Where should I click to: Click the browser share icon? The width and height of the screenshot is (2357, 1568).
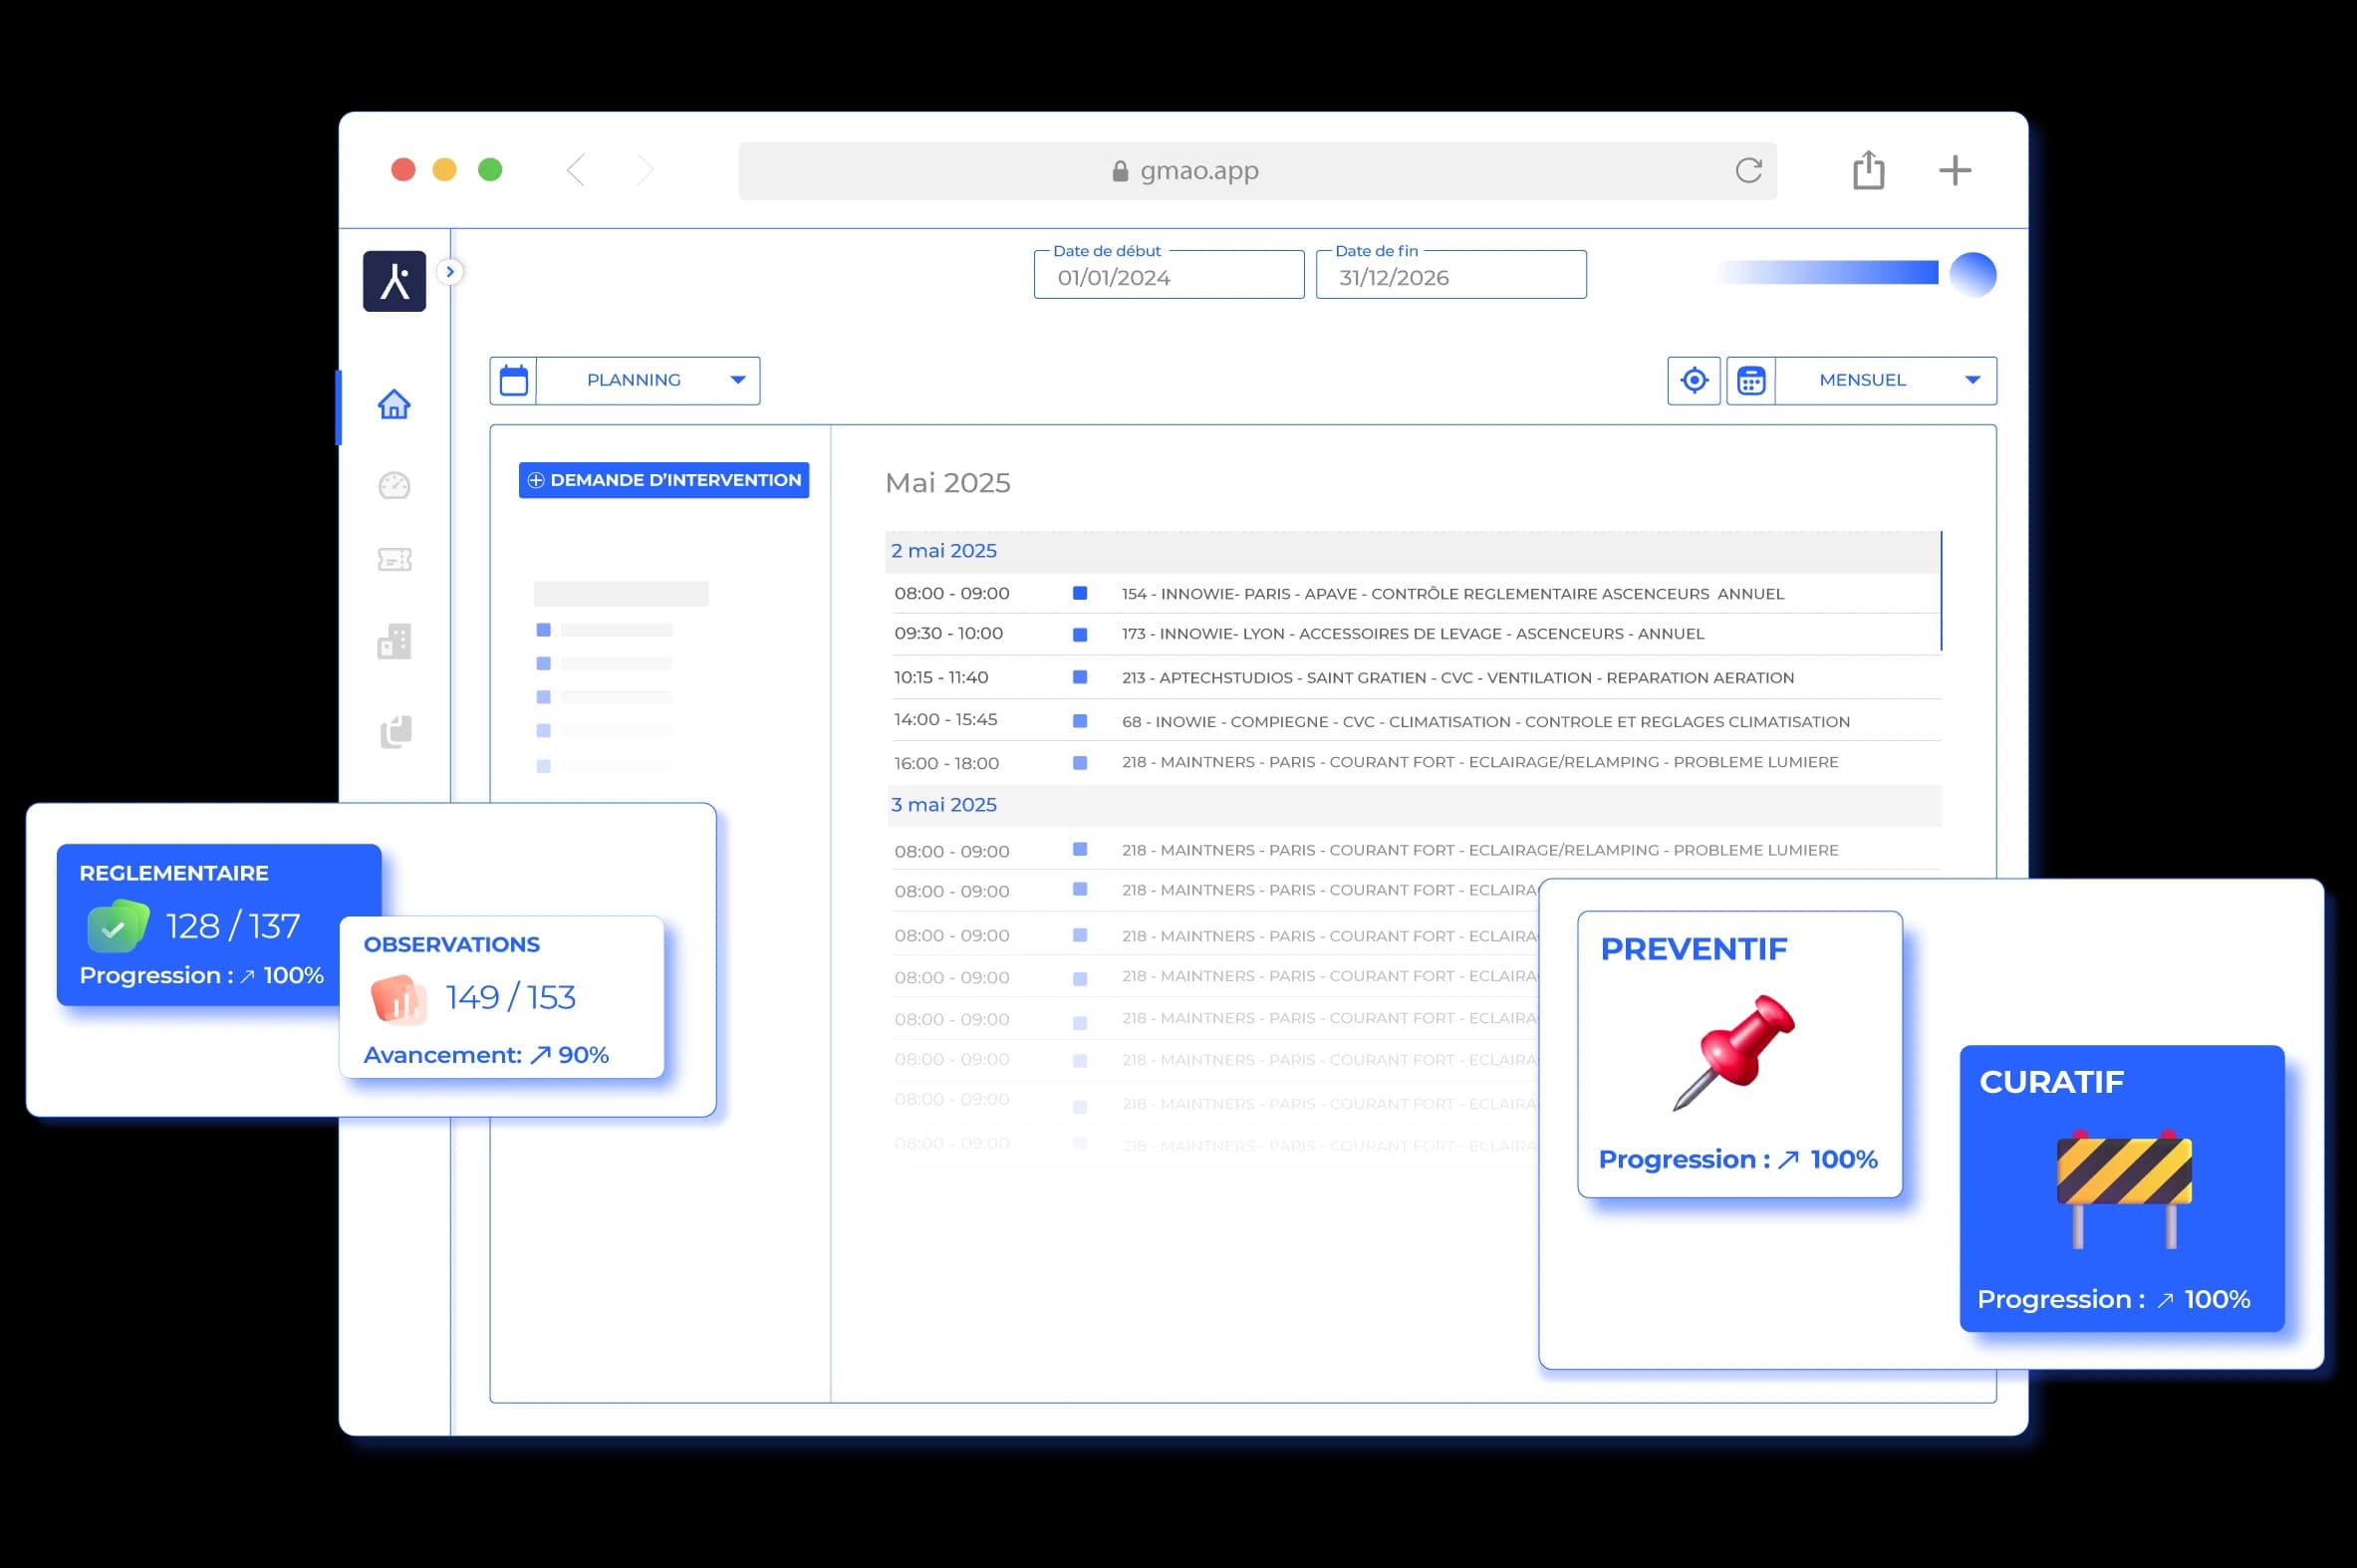(x=1867, y=170)
